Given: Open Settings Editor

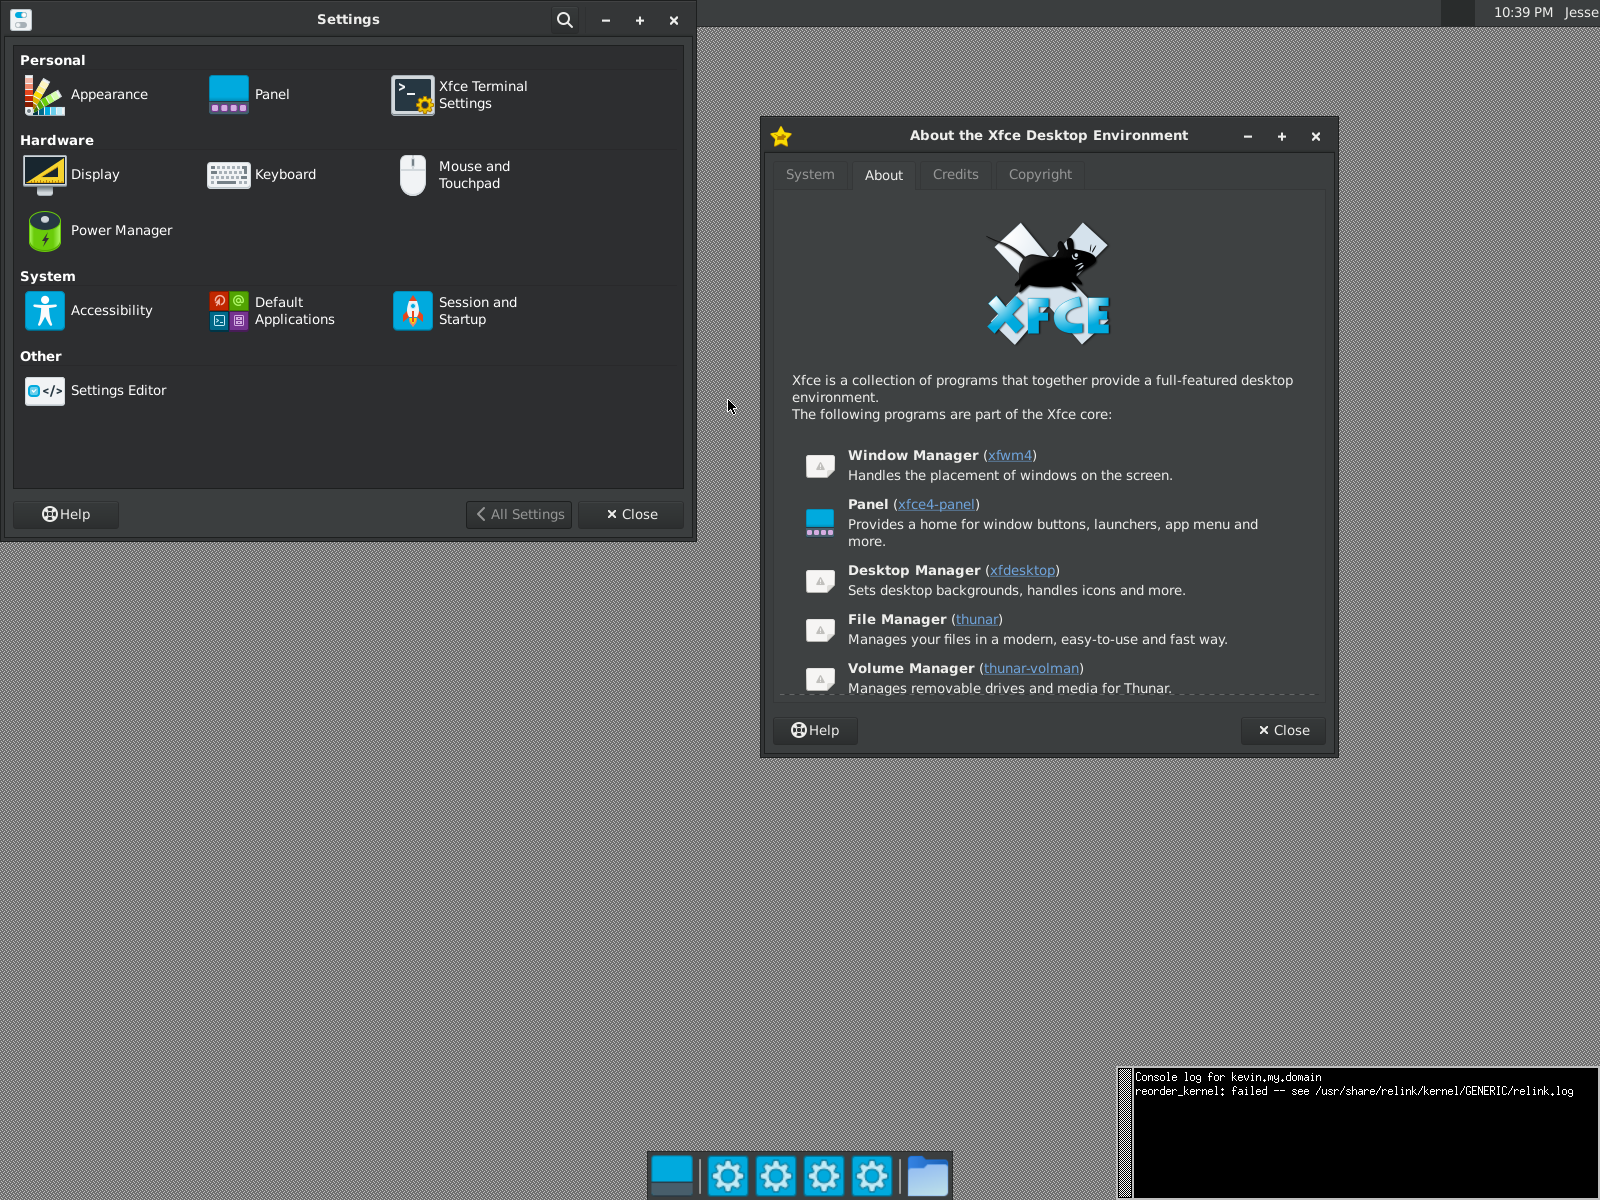Looking at the screenshot, I should click(95, 391).
